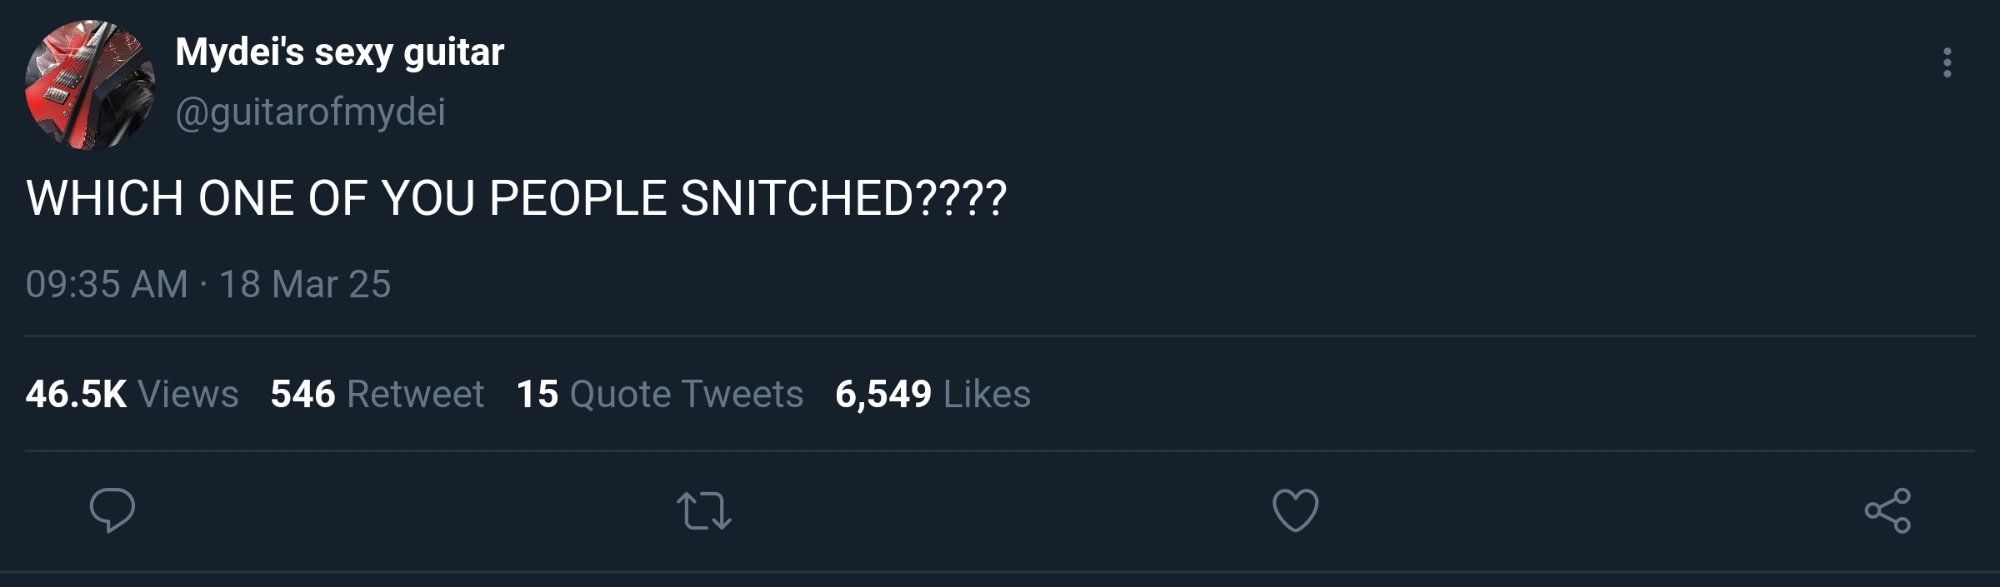Click the 46.5K view count number

click(76, 394)
